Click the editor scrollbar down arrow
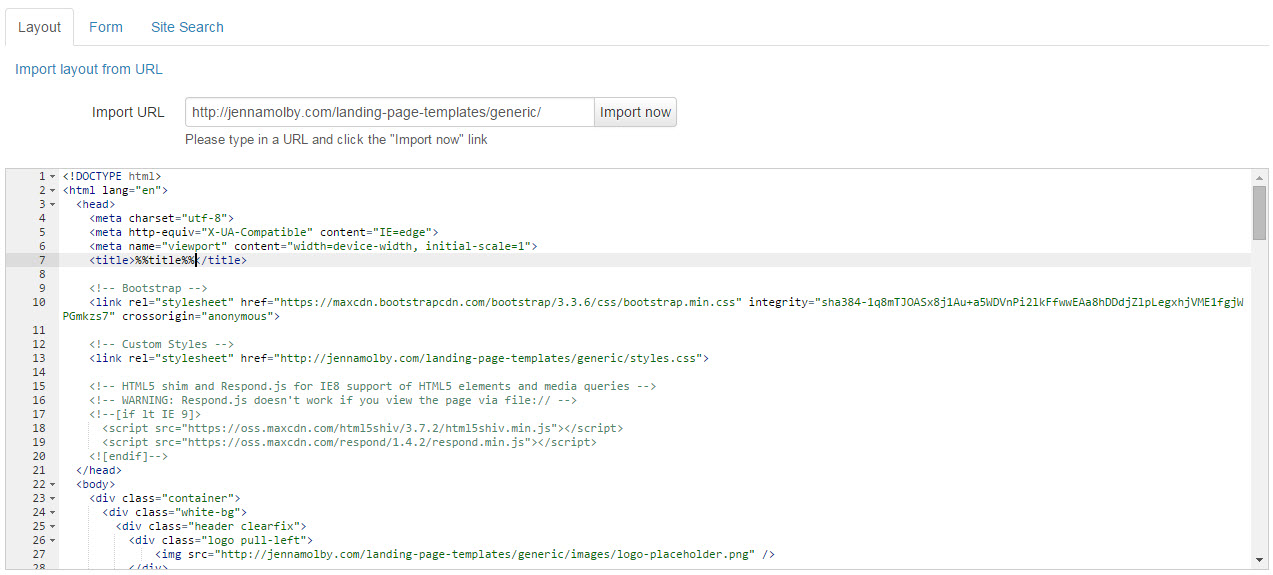Screen dimensions: 1273x575 [x=1259, y=559]
